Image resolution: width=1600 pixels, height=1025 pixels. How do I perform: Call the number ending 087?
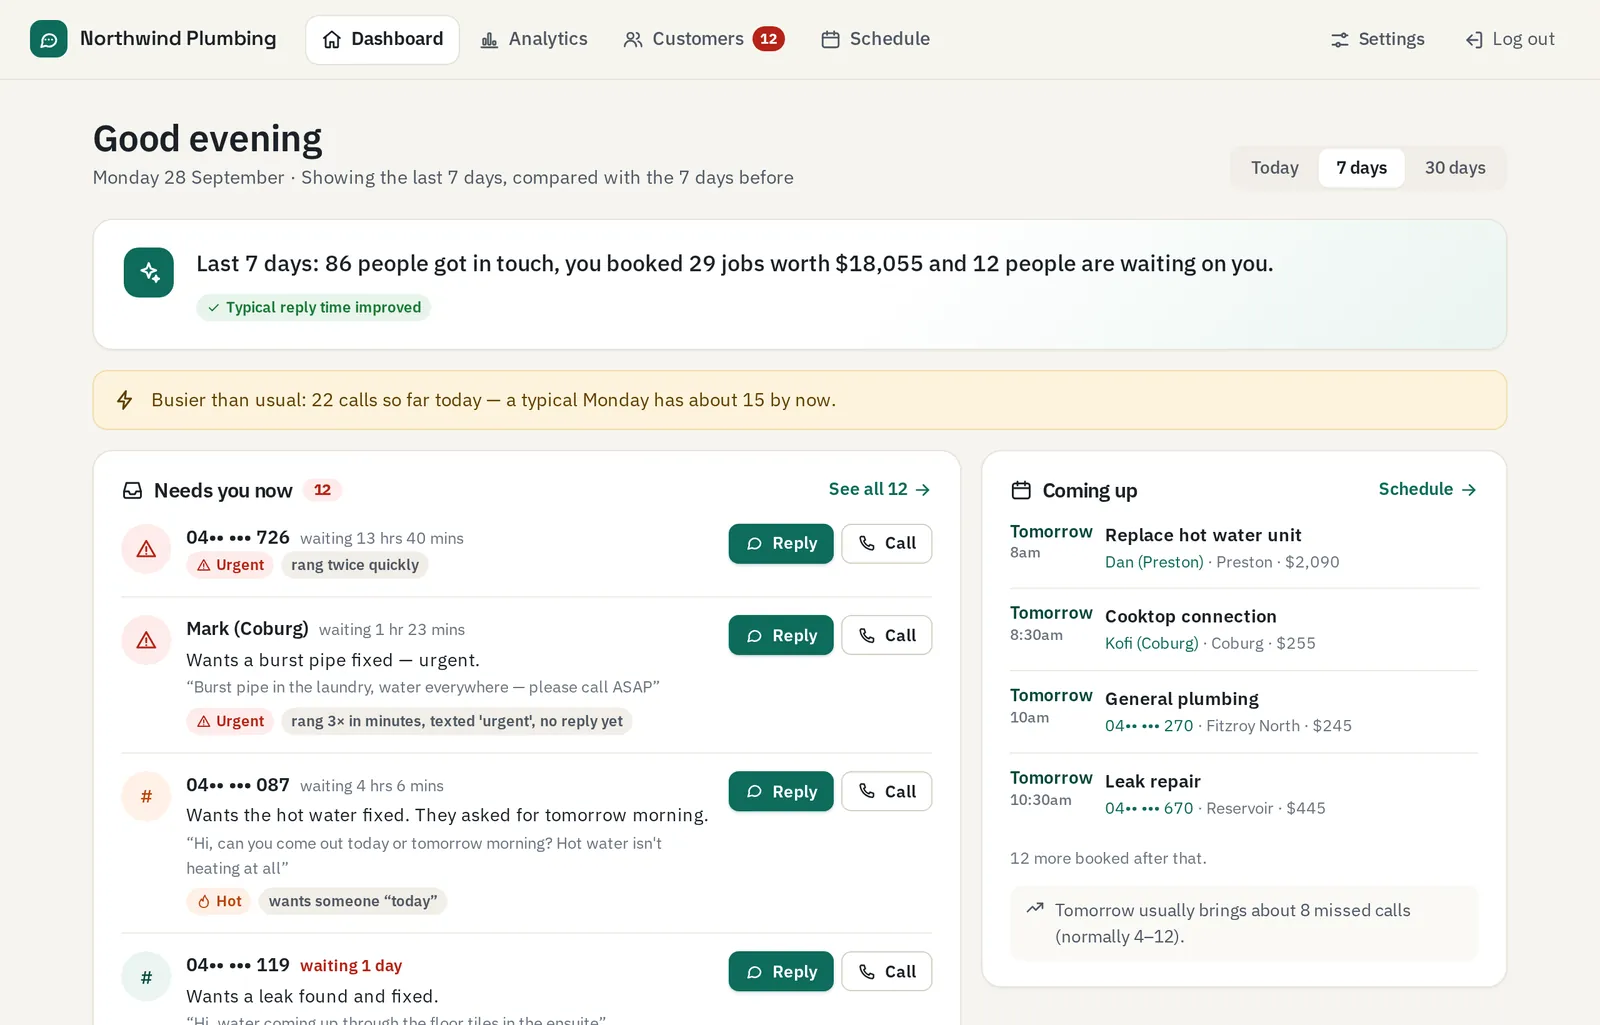(887, 791)
